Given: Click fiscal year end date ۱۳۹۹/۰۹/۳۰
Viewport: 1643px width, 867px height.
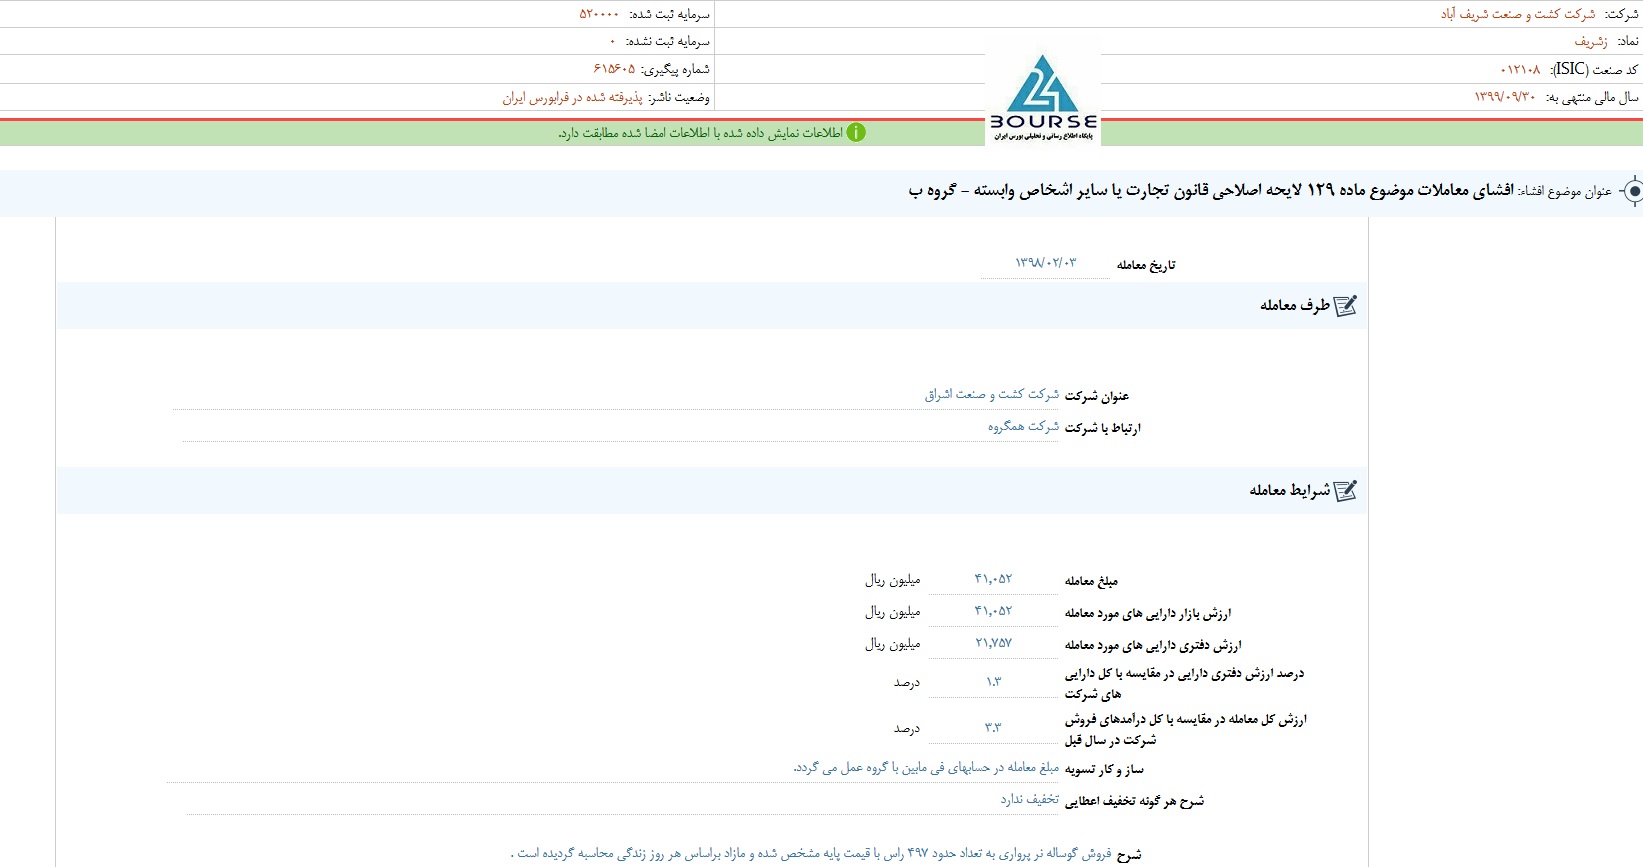Looking at the screenshot, I should pyautogui.click(x=1505, y=97).
